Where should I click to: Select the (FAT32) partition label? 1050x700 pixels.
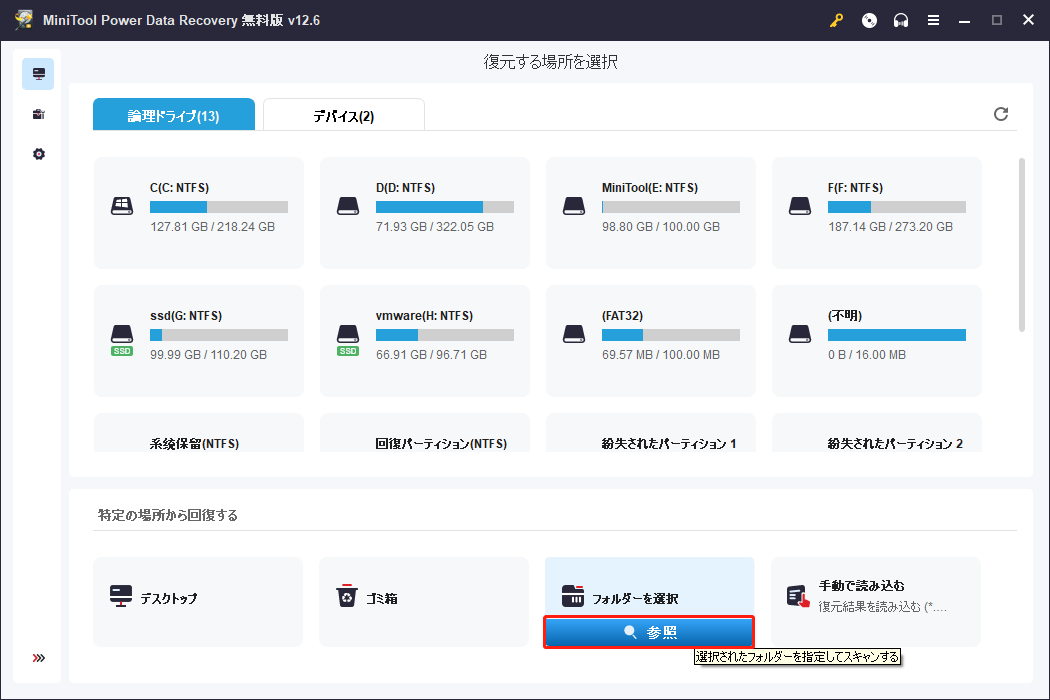click(622, 316)
